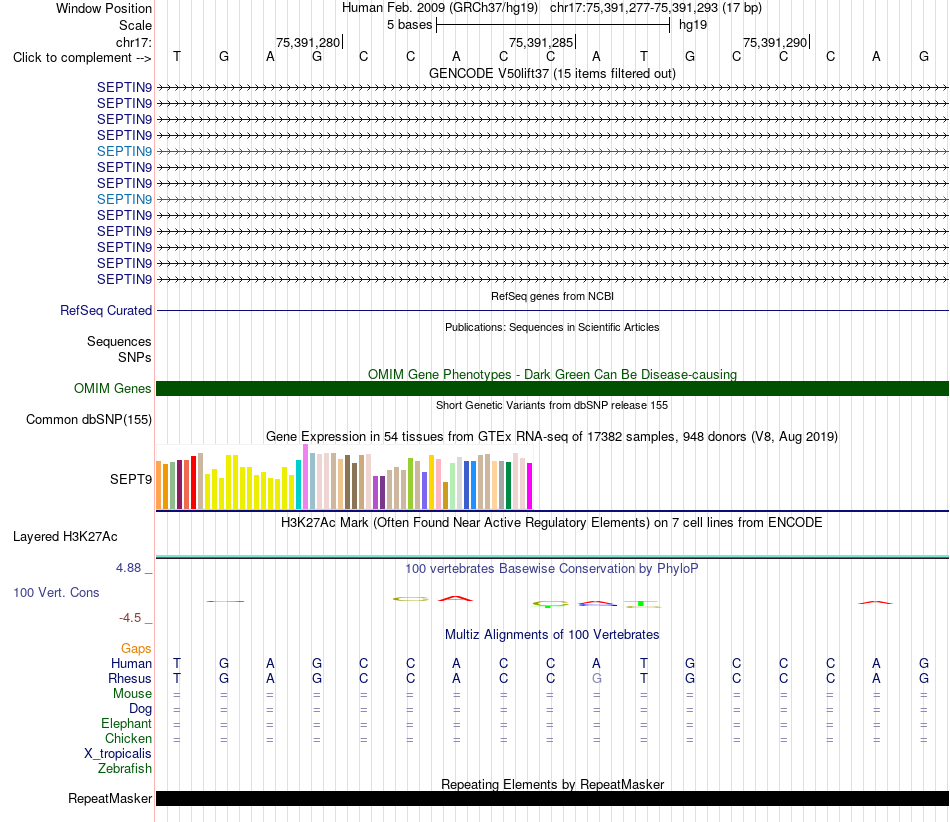Image resolution: width=950 pixels, height=822 pixels.
Task: Click the 'RefSeq Curated' track label
Action: point(105,310)
